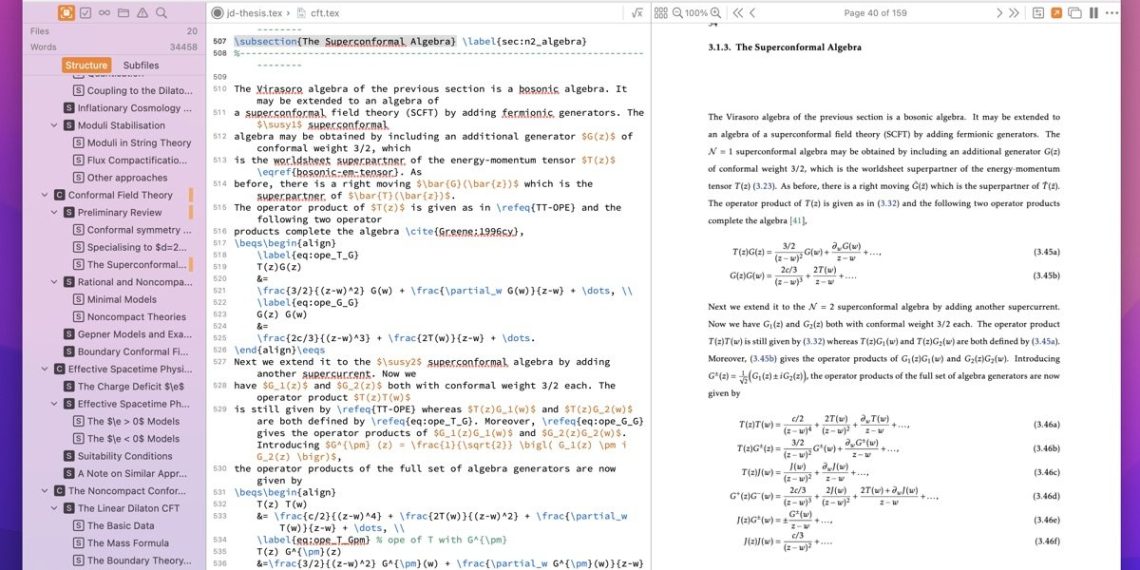Select Minimal Models in the outline

[x=121, y=299]
